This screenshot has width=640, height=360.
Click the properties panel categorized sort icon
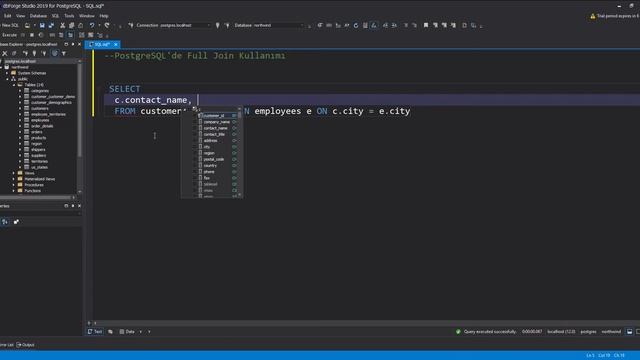click(x=5, y=222)
